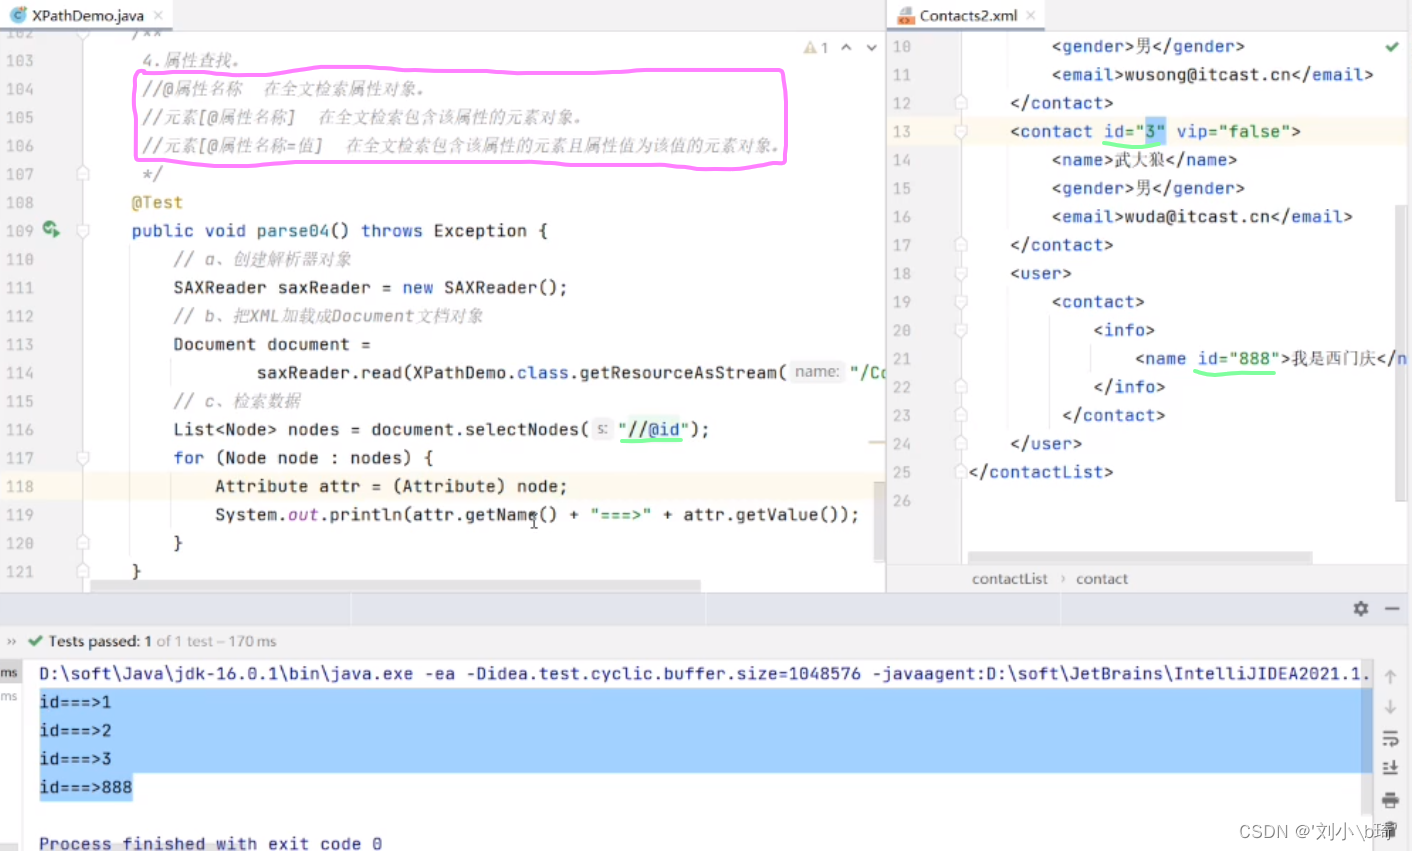
Task: Click the opening user tag
Action: point(1040,274)
